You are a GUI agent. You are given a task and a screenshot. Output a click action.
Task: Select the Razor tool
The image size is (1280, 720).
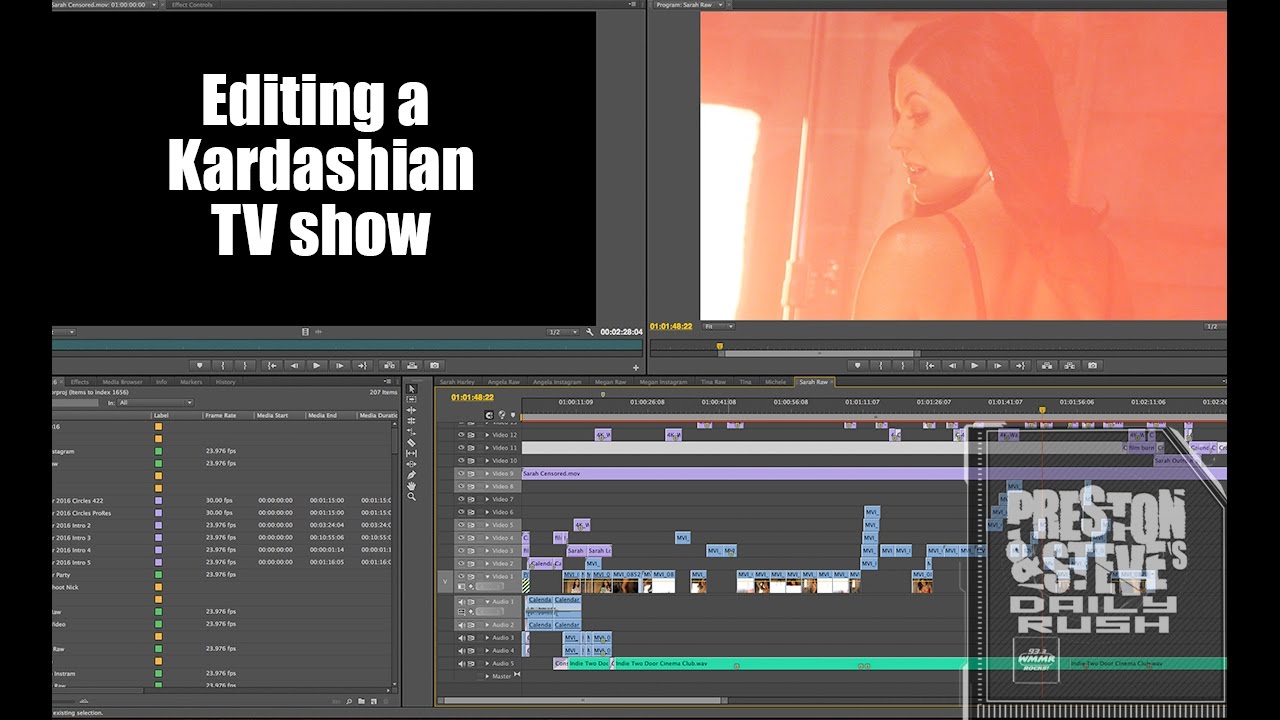tap(411, 442)
